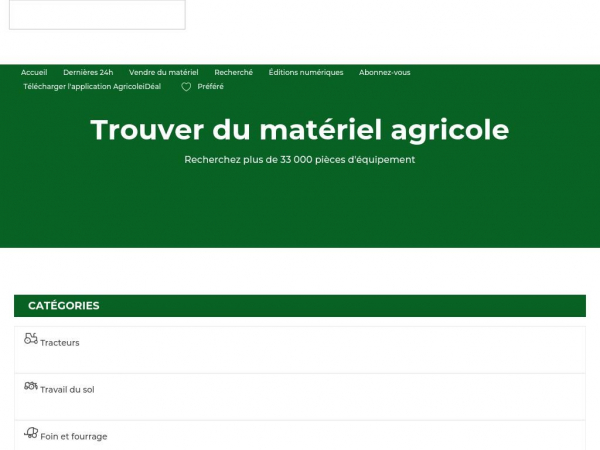Click the empty banner box at top
Screen dimensions: 600x450
pos(97,15)
